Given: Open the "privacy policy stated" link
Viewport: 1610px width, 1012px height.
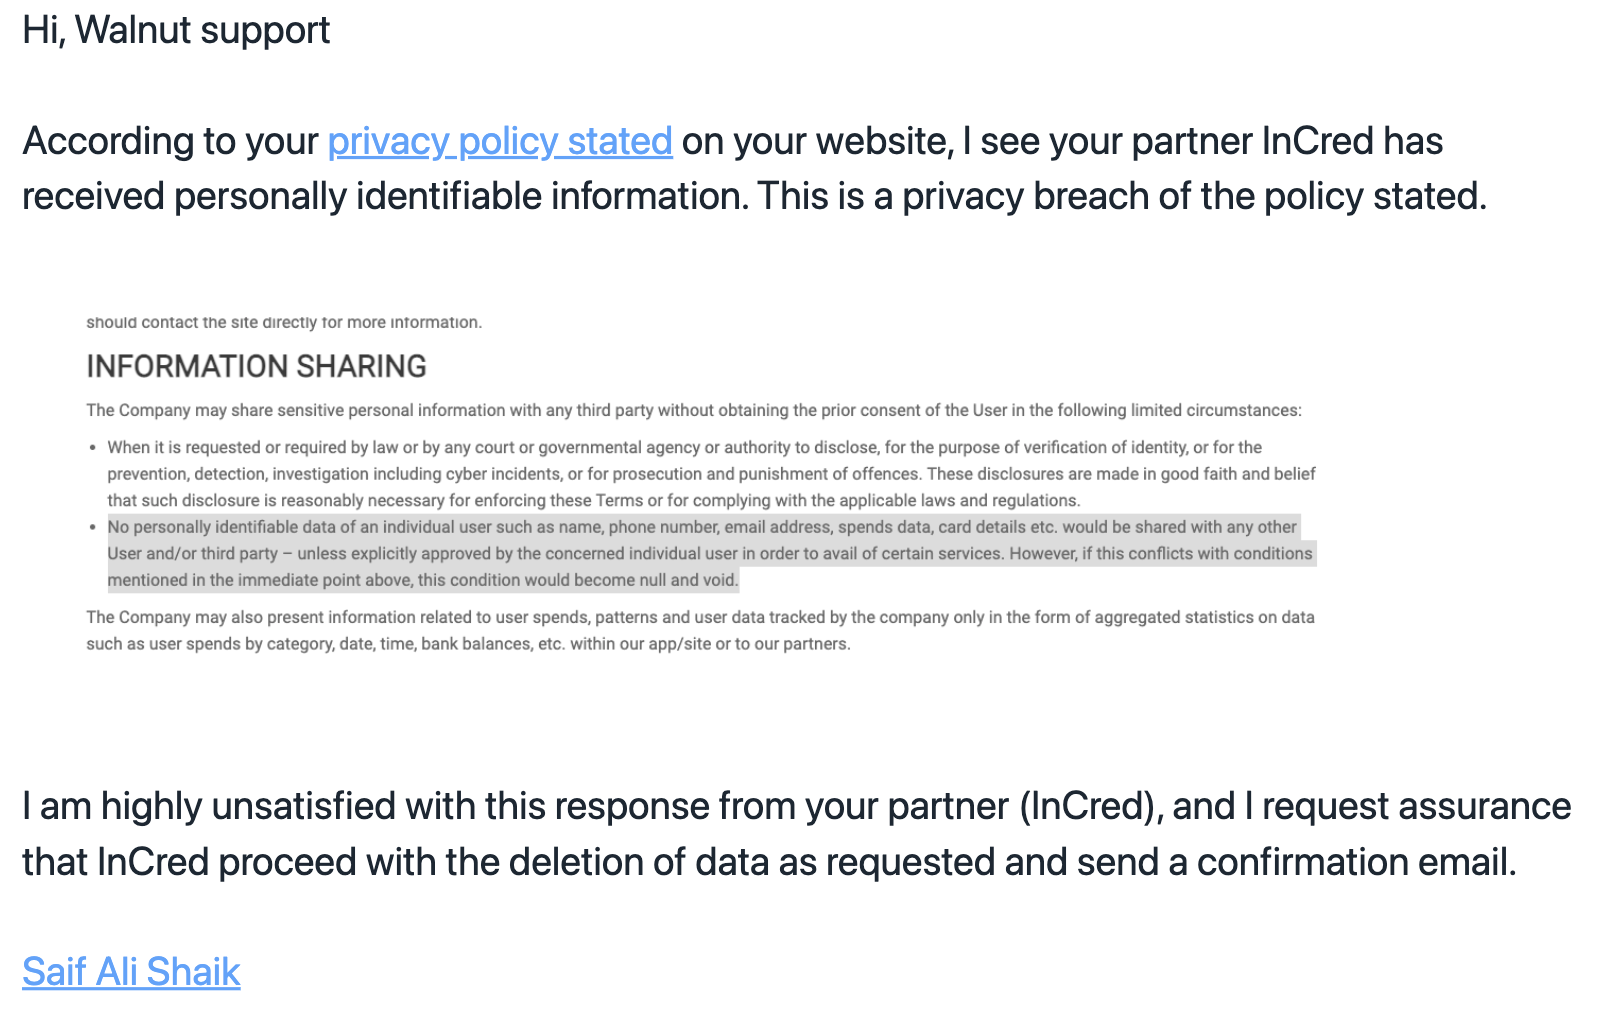Looking at the screenshot, I should [499, 141].
